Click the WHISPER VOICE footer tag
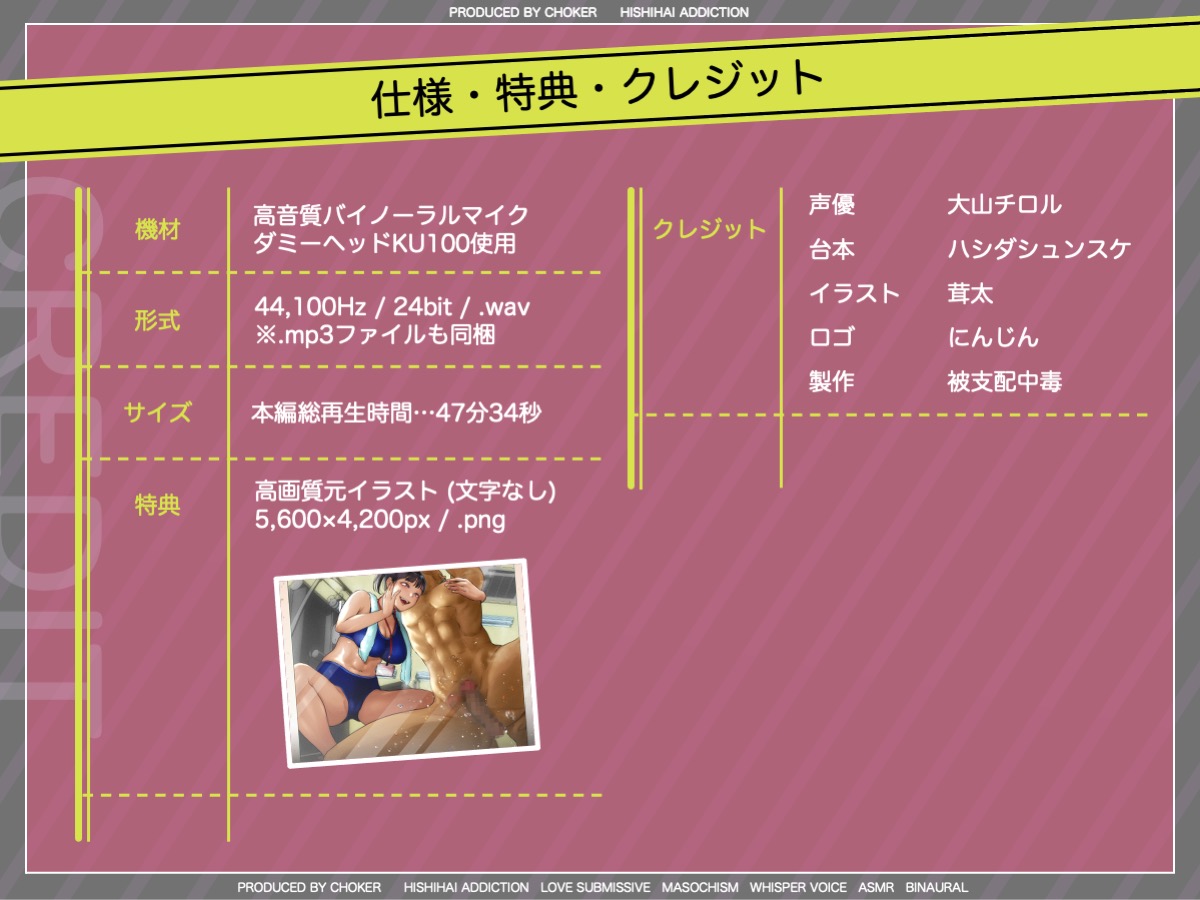Viewport: 1200px width, 900px height. click(x=798, y=887)
